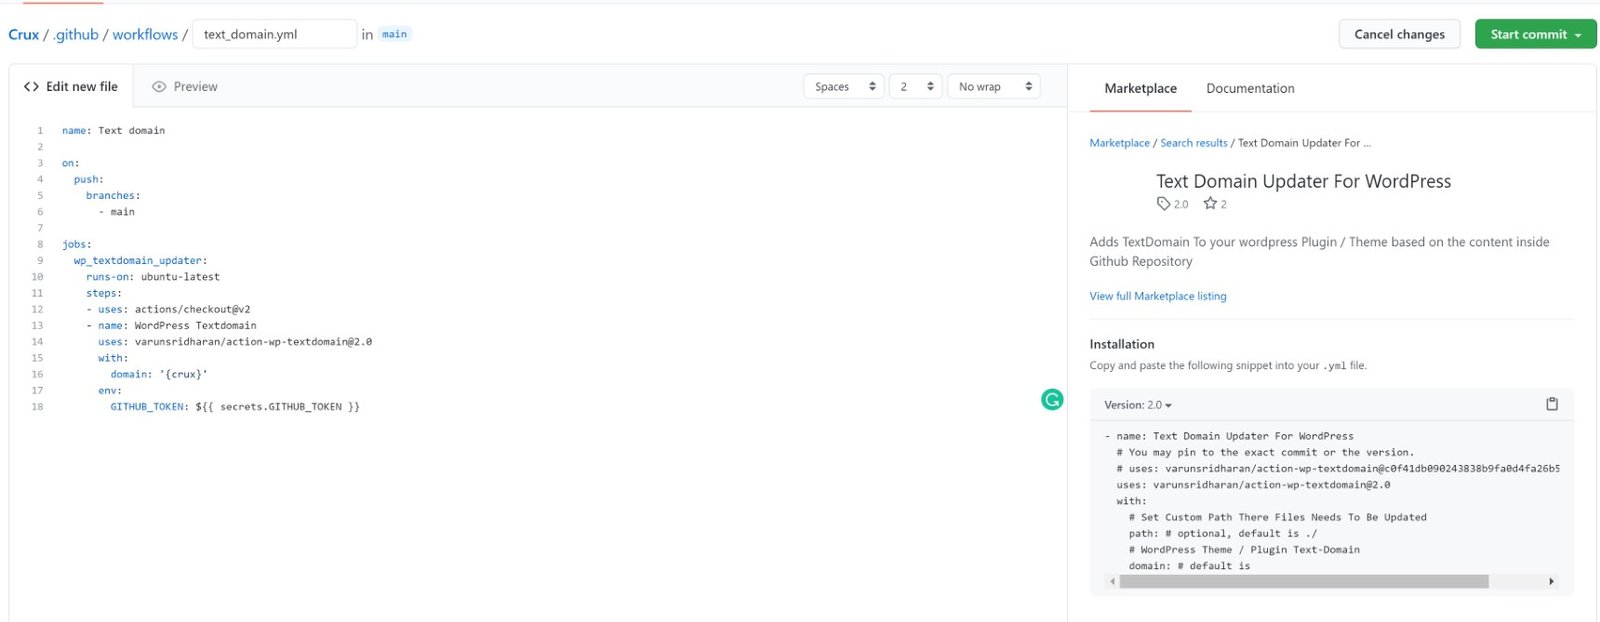
Task: Click the eye icon on Preview tab
Action: pos(159,87)
